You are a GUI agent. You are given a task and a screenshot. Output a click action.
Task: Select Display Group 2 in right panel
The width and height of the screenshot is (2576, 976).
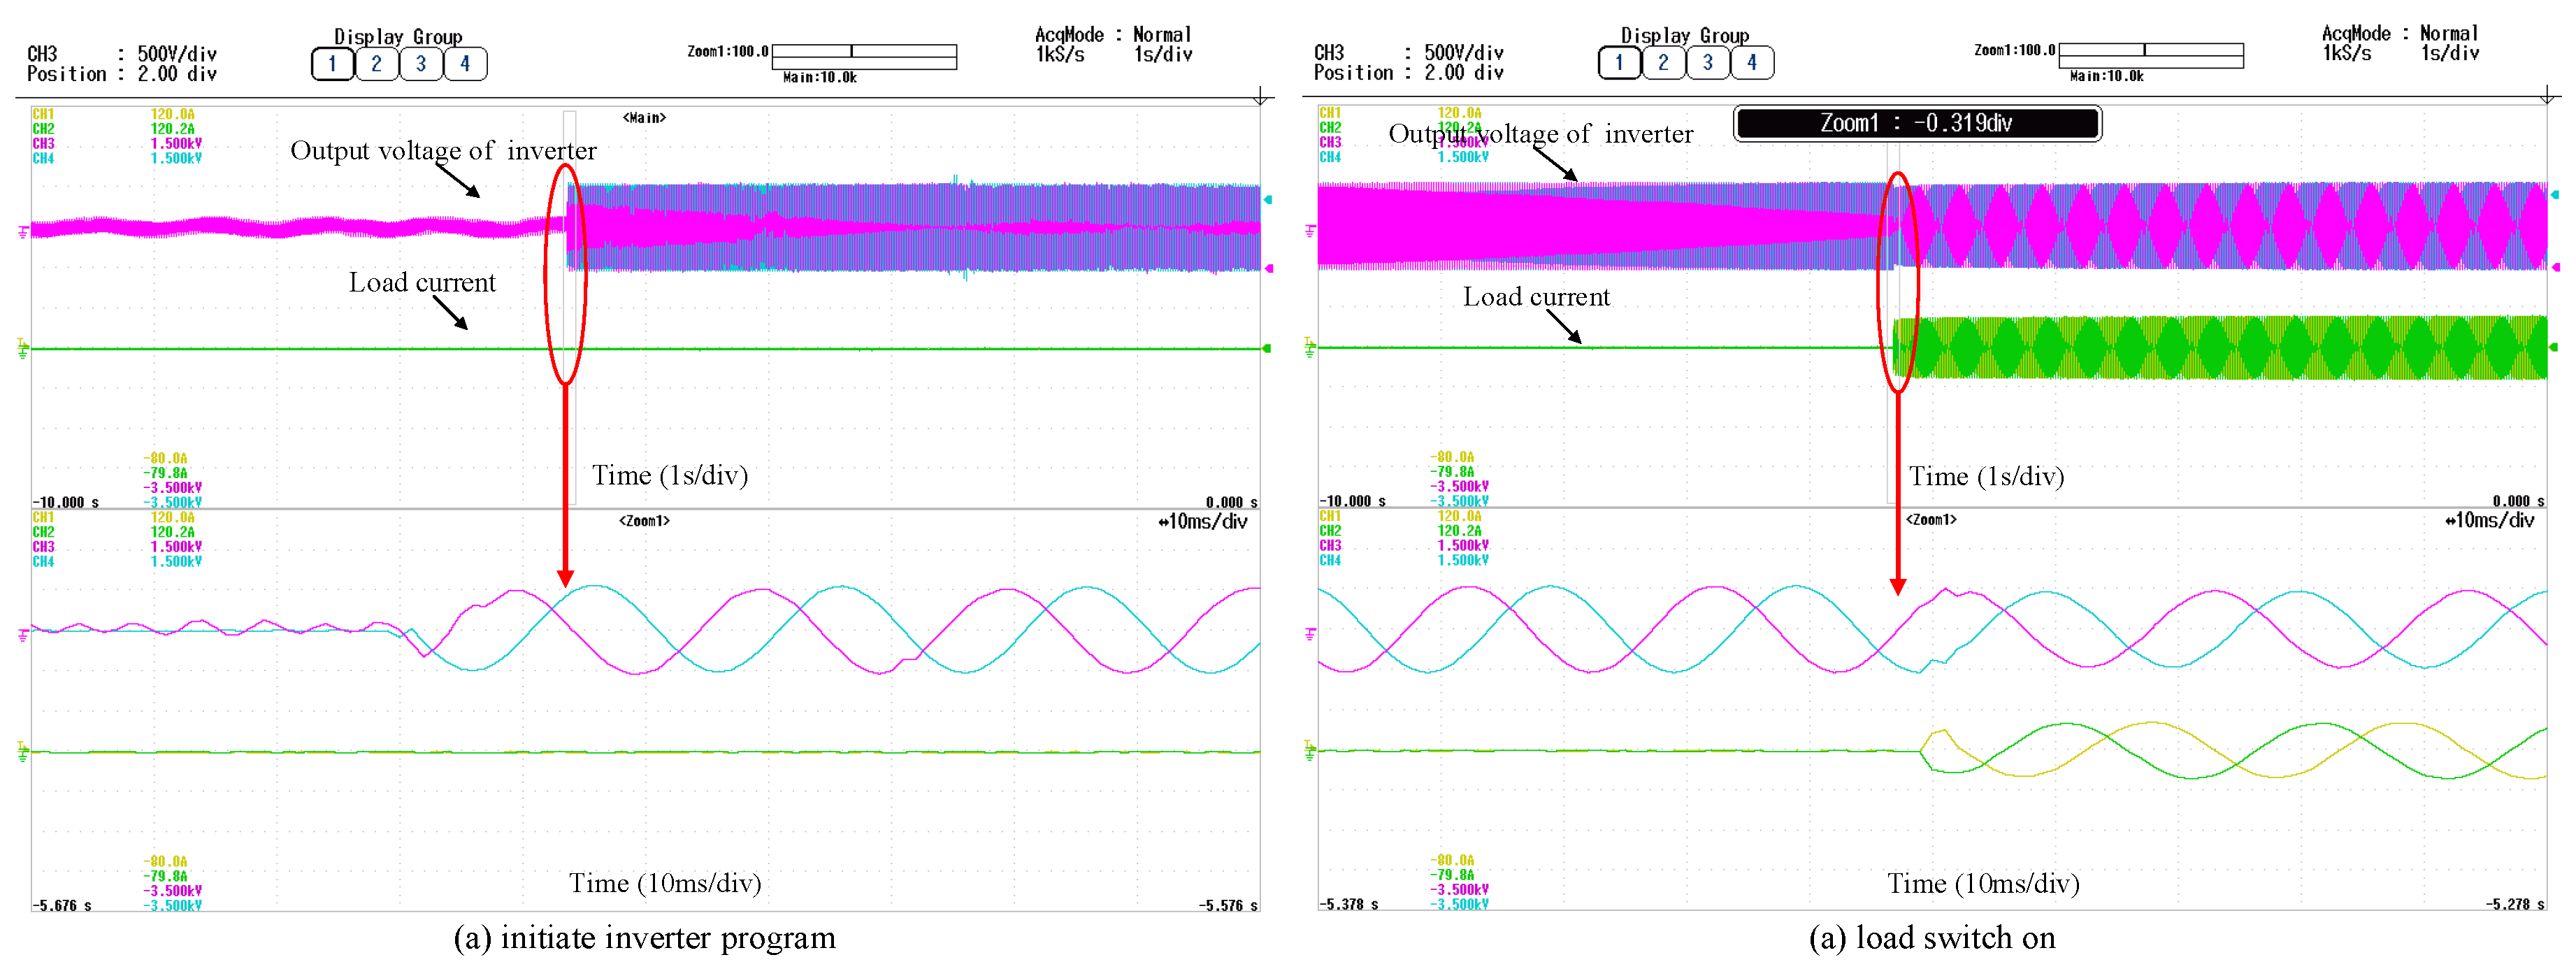pos(1663,63)
